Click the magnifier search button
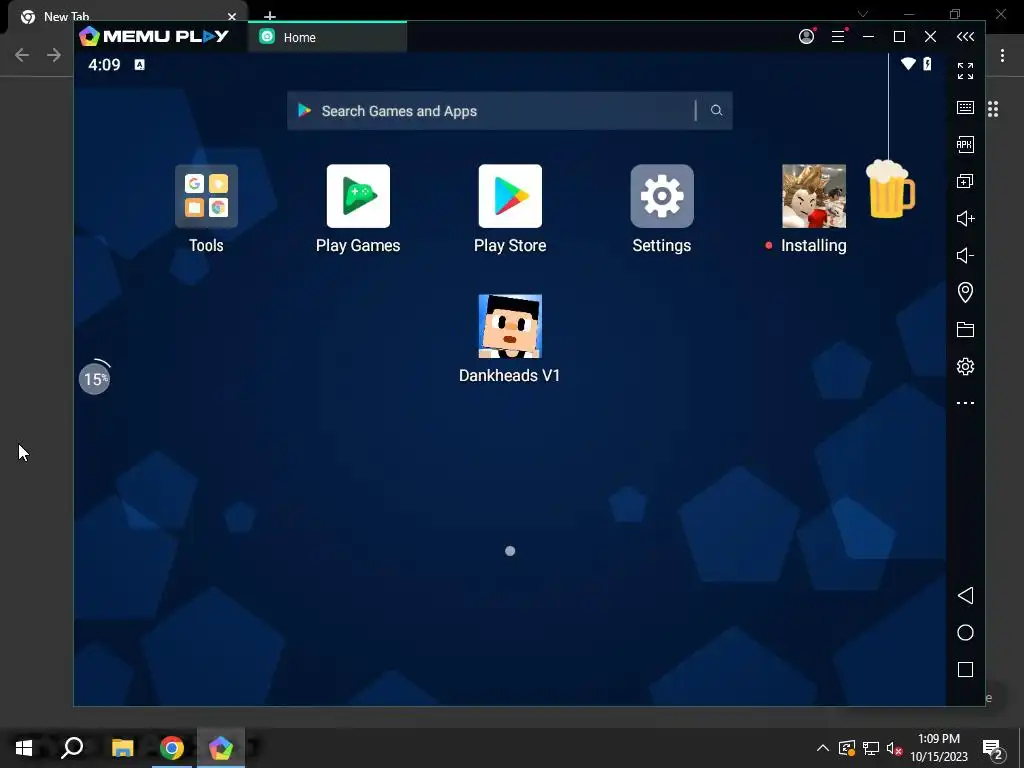This screenshot has width=1024, height=768. [x=716, y=110]
